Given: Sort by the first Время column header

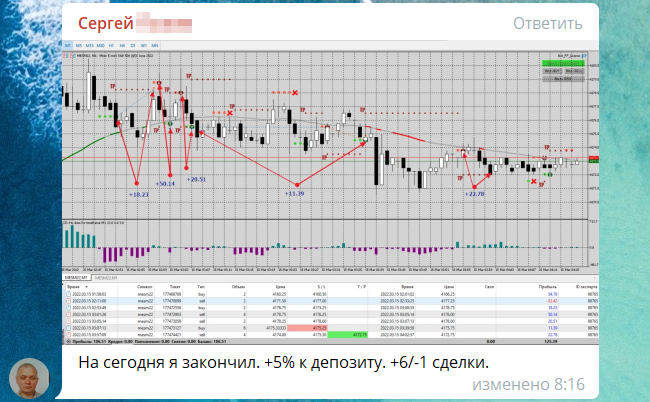Looking at the screenshot, I should coord(73,287).
